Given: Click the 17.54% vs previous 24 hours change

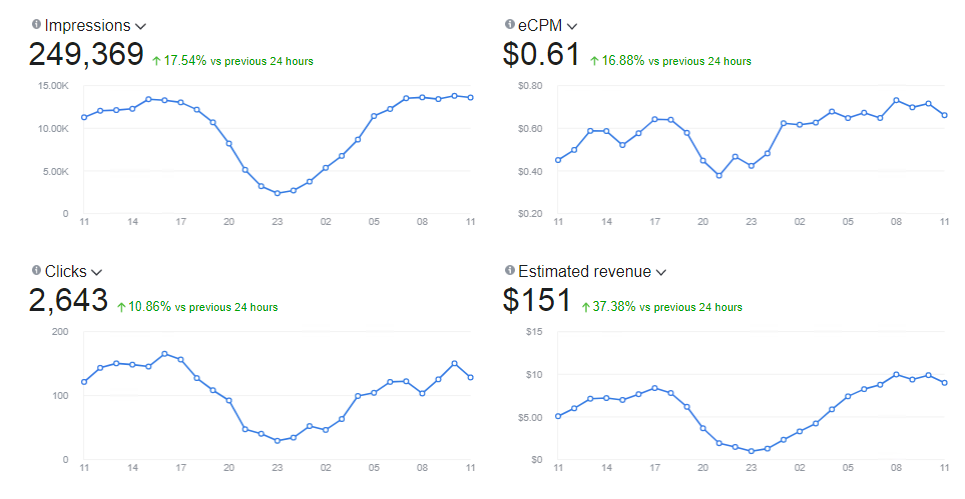Looking at the screenshot, I should (x=233, y=61).
